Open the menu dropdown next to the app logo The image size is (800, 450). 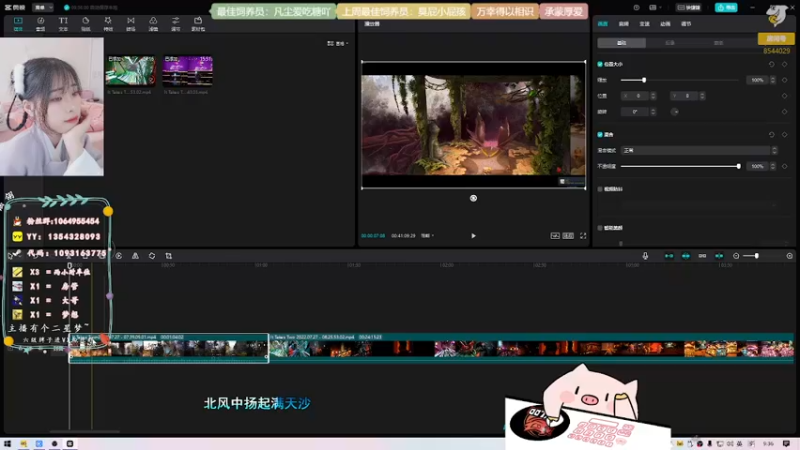coord(43,8)
